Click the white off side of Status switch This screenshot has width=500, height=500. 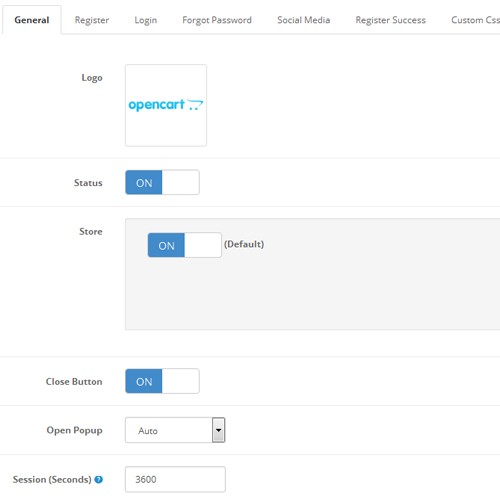pyautogui.click(x=181, y=182)
